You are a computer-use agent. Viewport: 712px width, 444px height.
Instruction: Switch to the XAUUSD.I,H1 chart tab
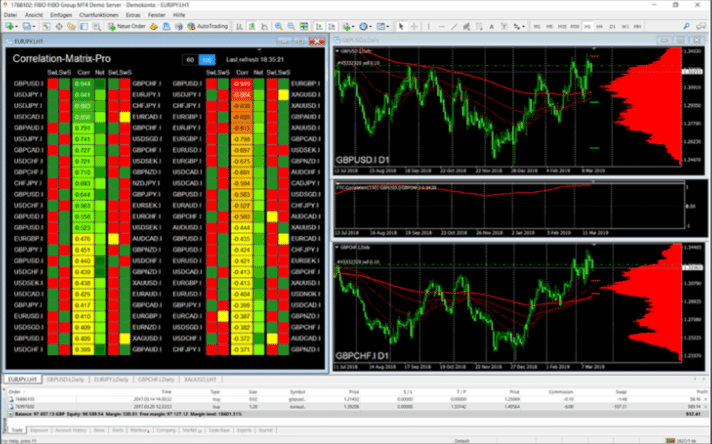tap(196, 380)
